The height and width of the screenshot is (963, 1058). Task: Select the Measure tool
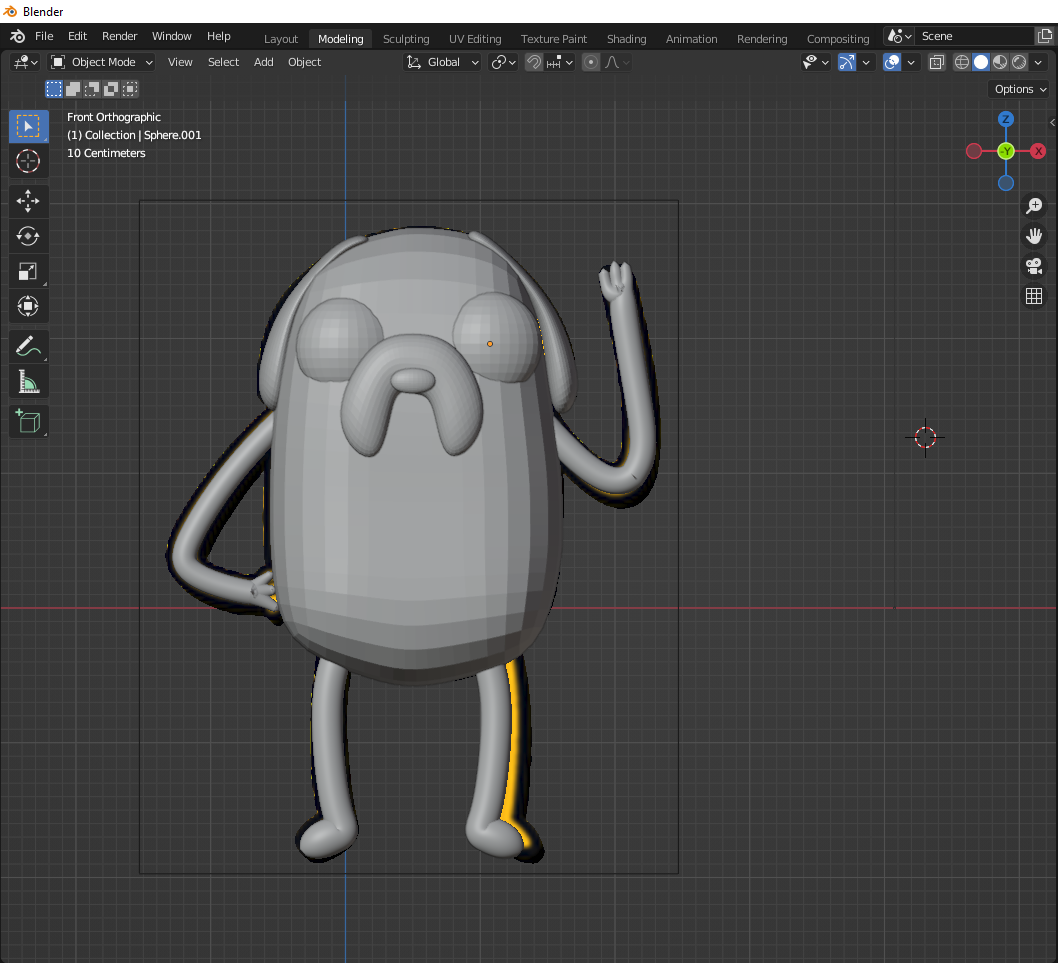click(x=28, y=381)
